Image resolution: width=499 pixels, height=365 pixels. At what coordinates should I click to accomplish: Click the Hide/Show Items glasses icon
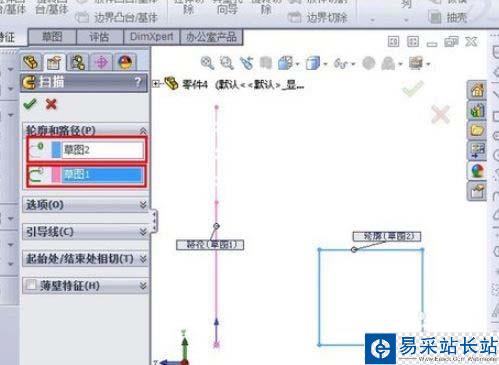[x=341, y=63]
